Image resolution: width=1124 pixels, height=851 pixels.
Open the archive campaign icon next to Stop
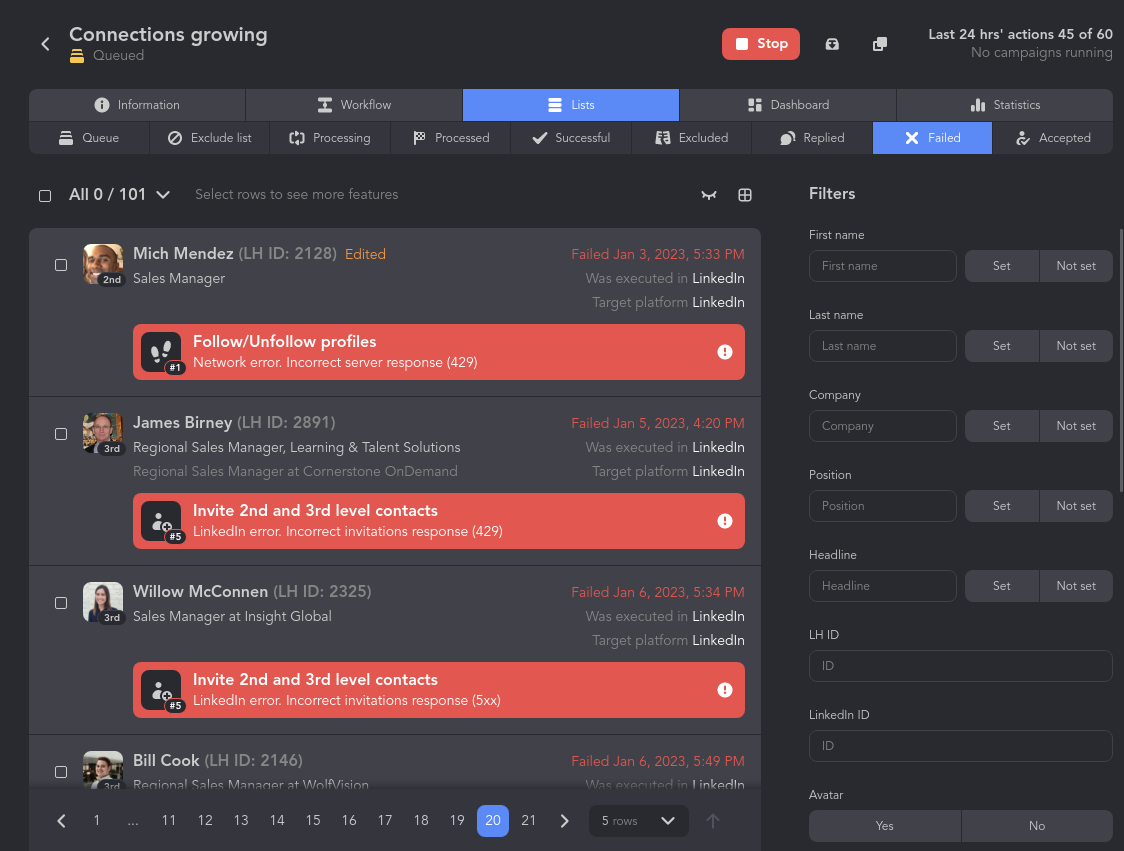tap(832, 44)
